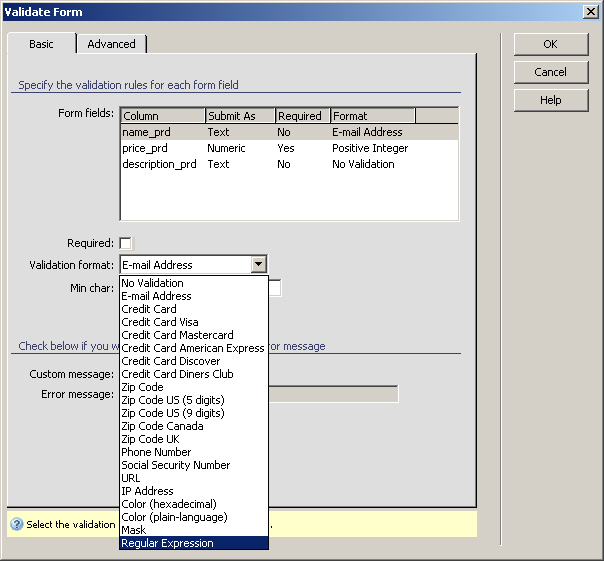
Task: Open the Validation format dropdown arrow
Action: click(259, 265)
